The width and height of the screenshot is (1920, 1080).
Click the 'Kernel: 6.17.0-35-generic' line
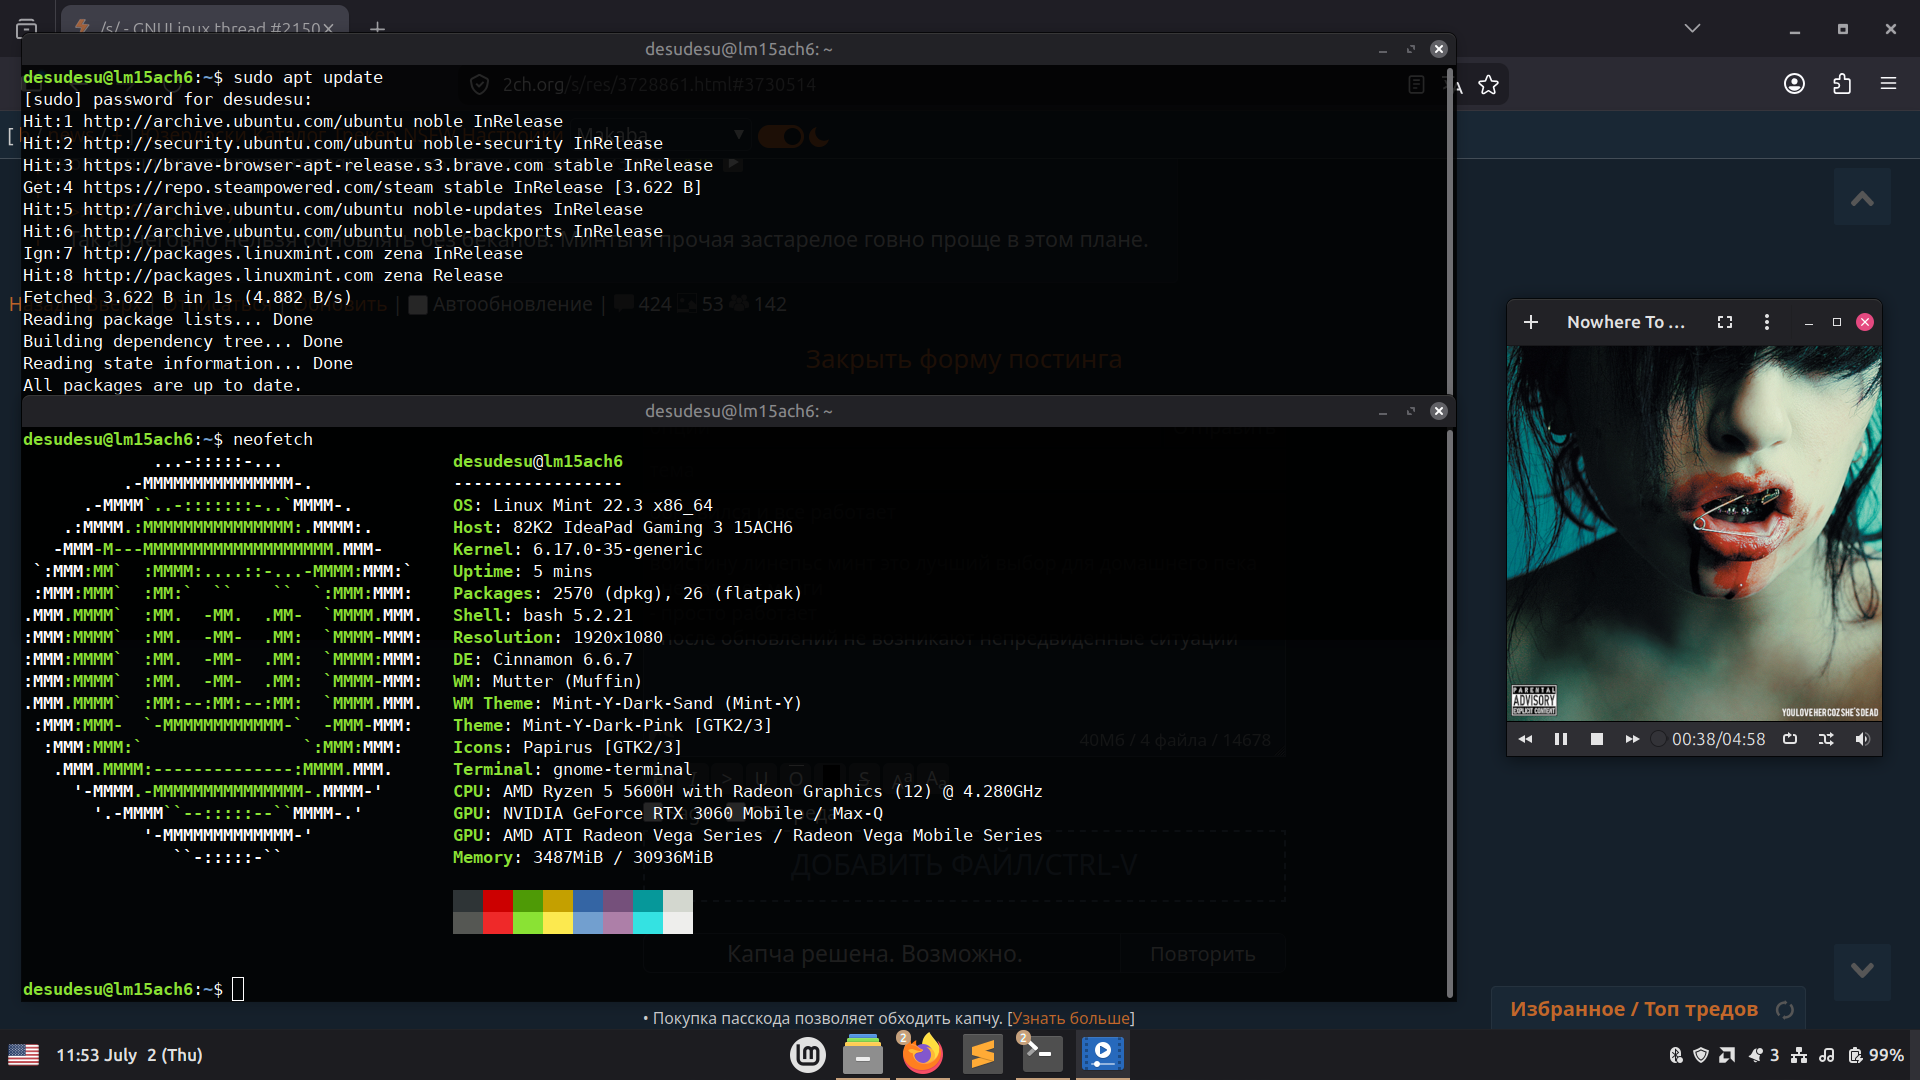tap(578, 549)
